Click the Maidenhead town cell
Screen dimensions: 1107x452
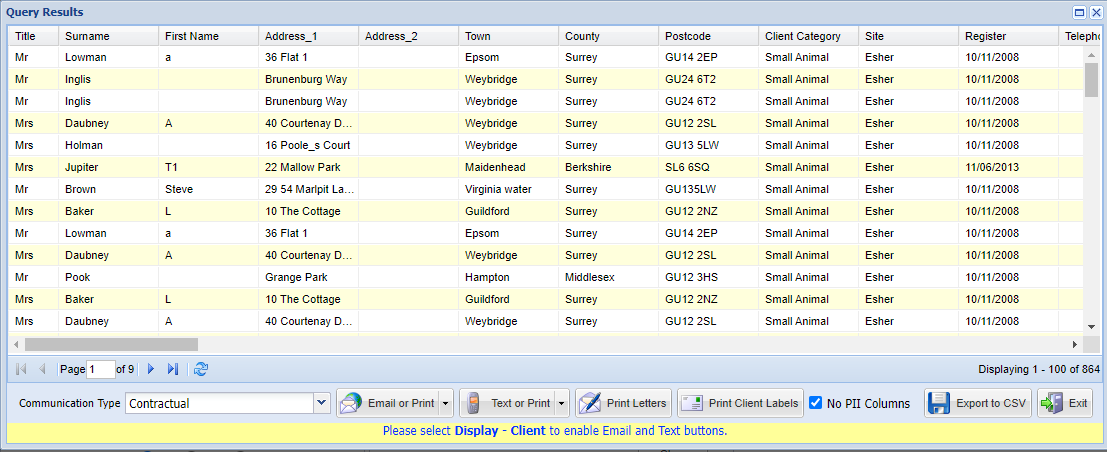[x=508, y=167]
